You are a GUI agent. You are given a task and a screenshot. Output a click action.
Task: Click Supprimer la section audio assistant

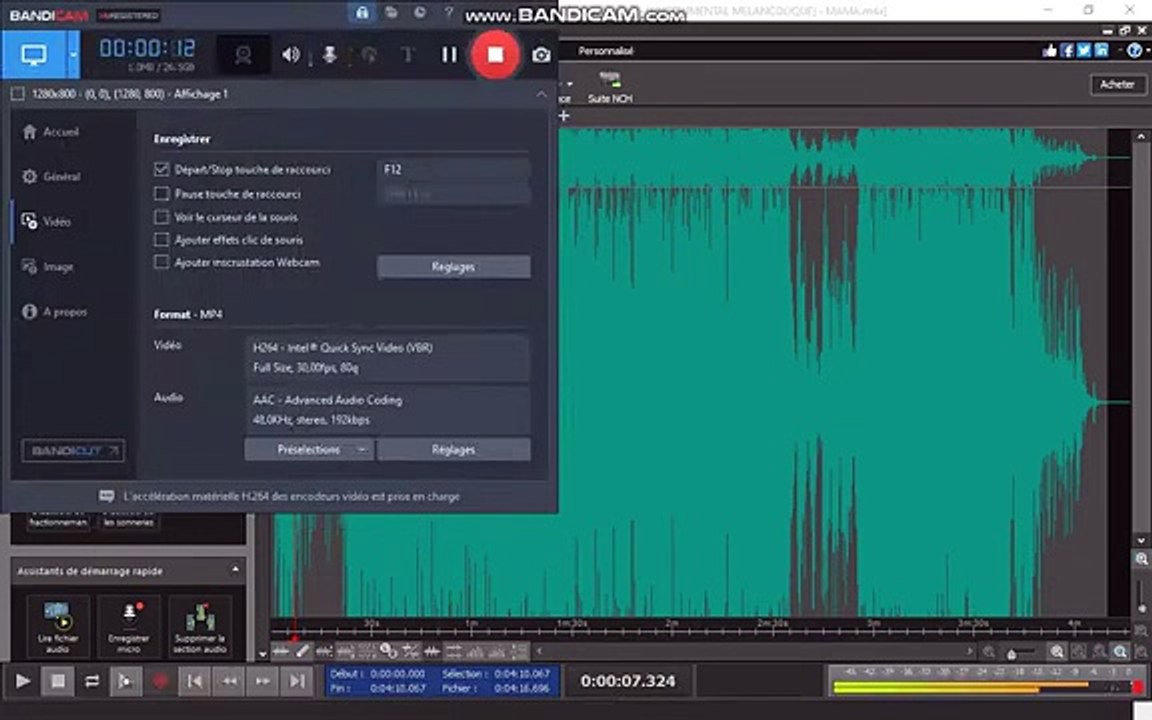coord(200,627)
